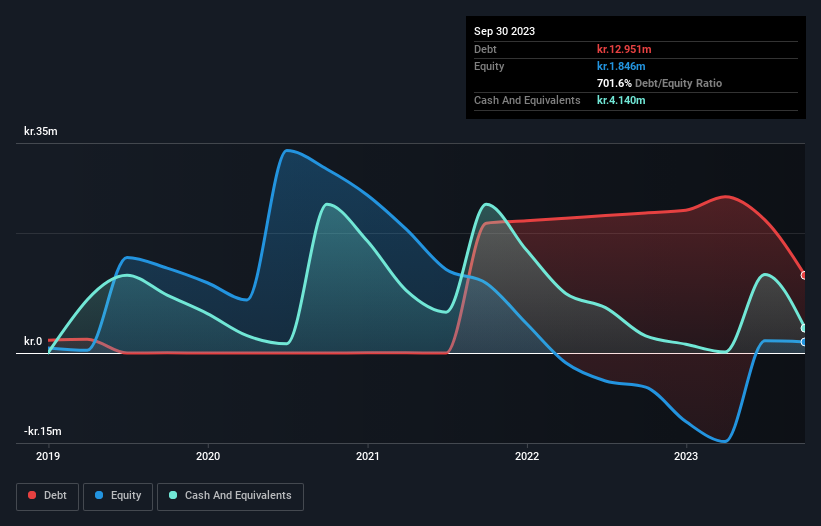Click the kr.1.846m equity value

(621, 66)
